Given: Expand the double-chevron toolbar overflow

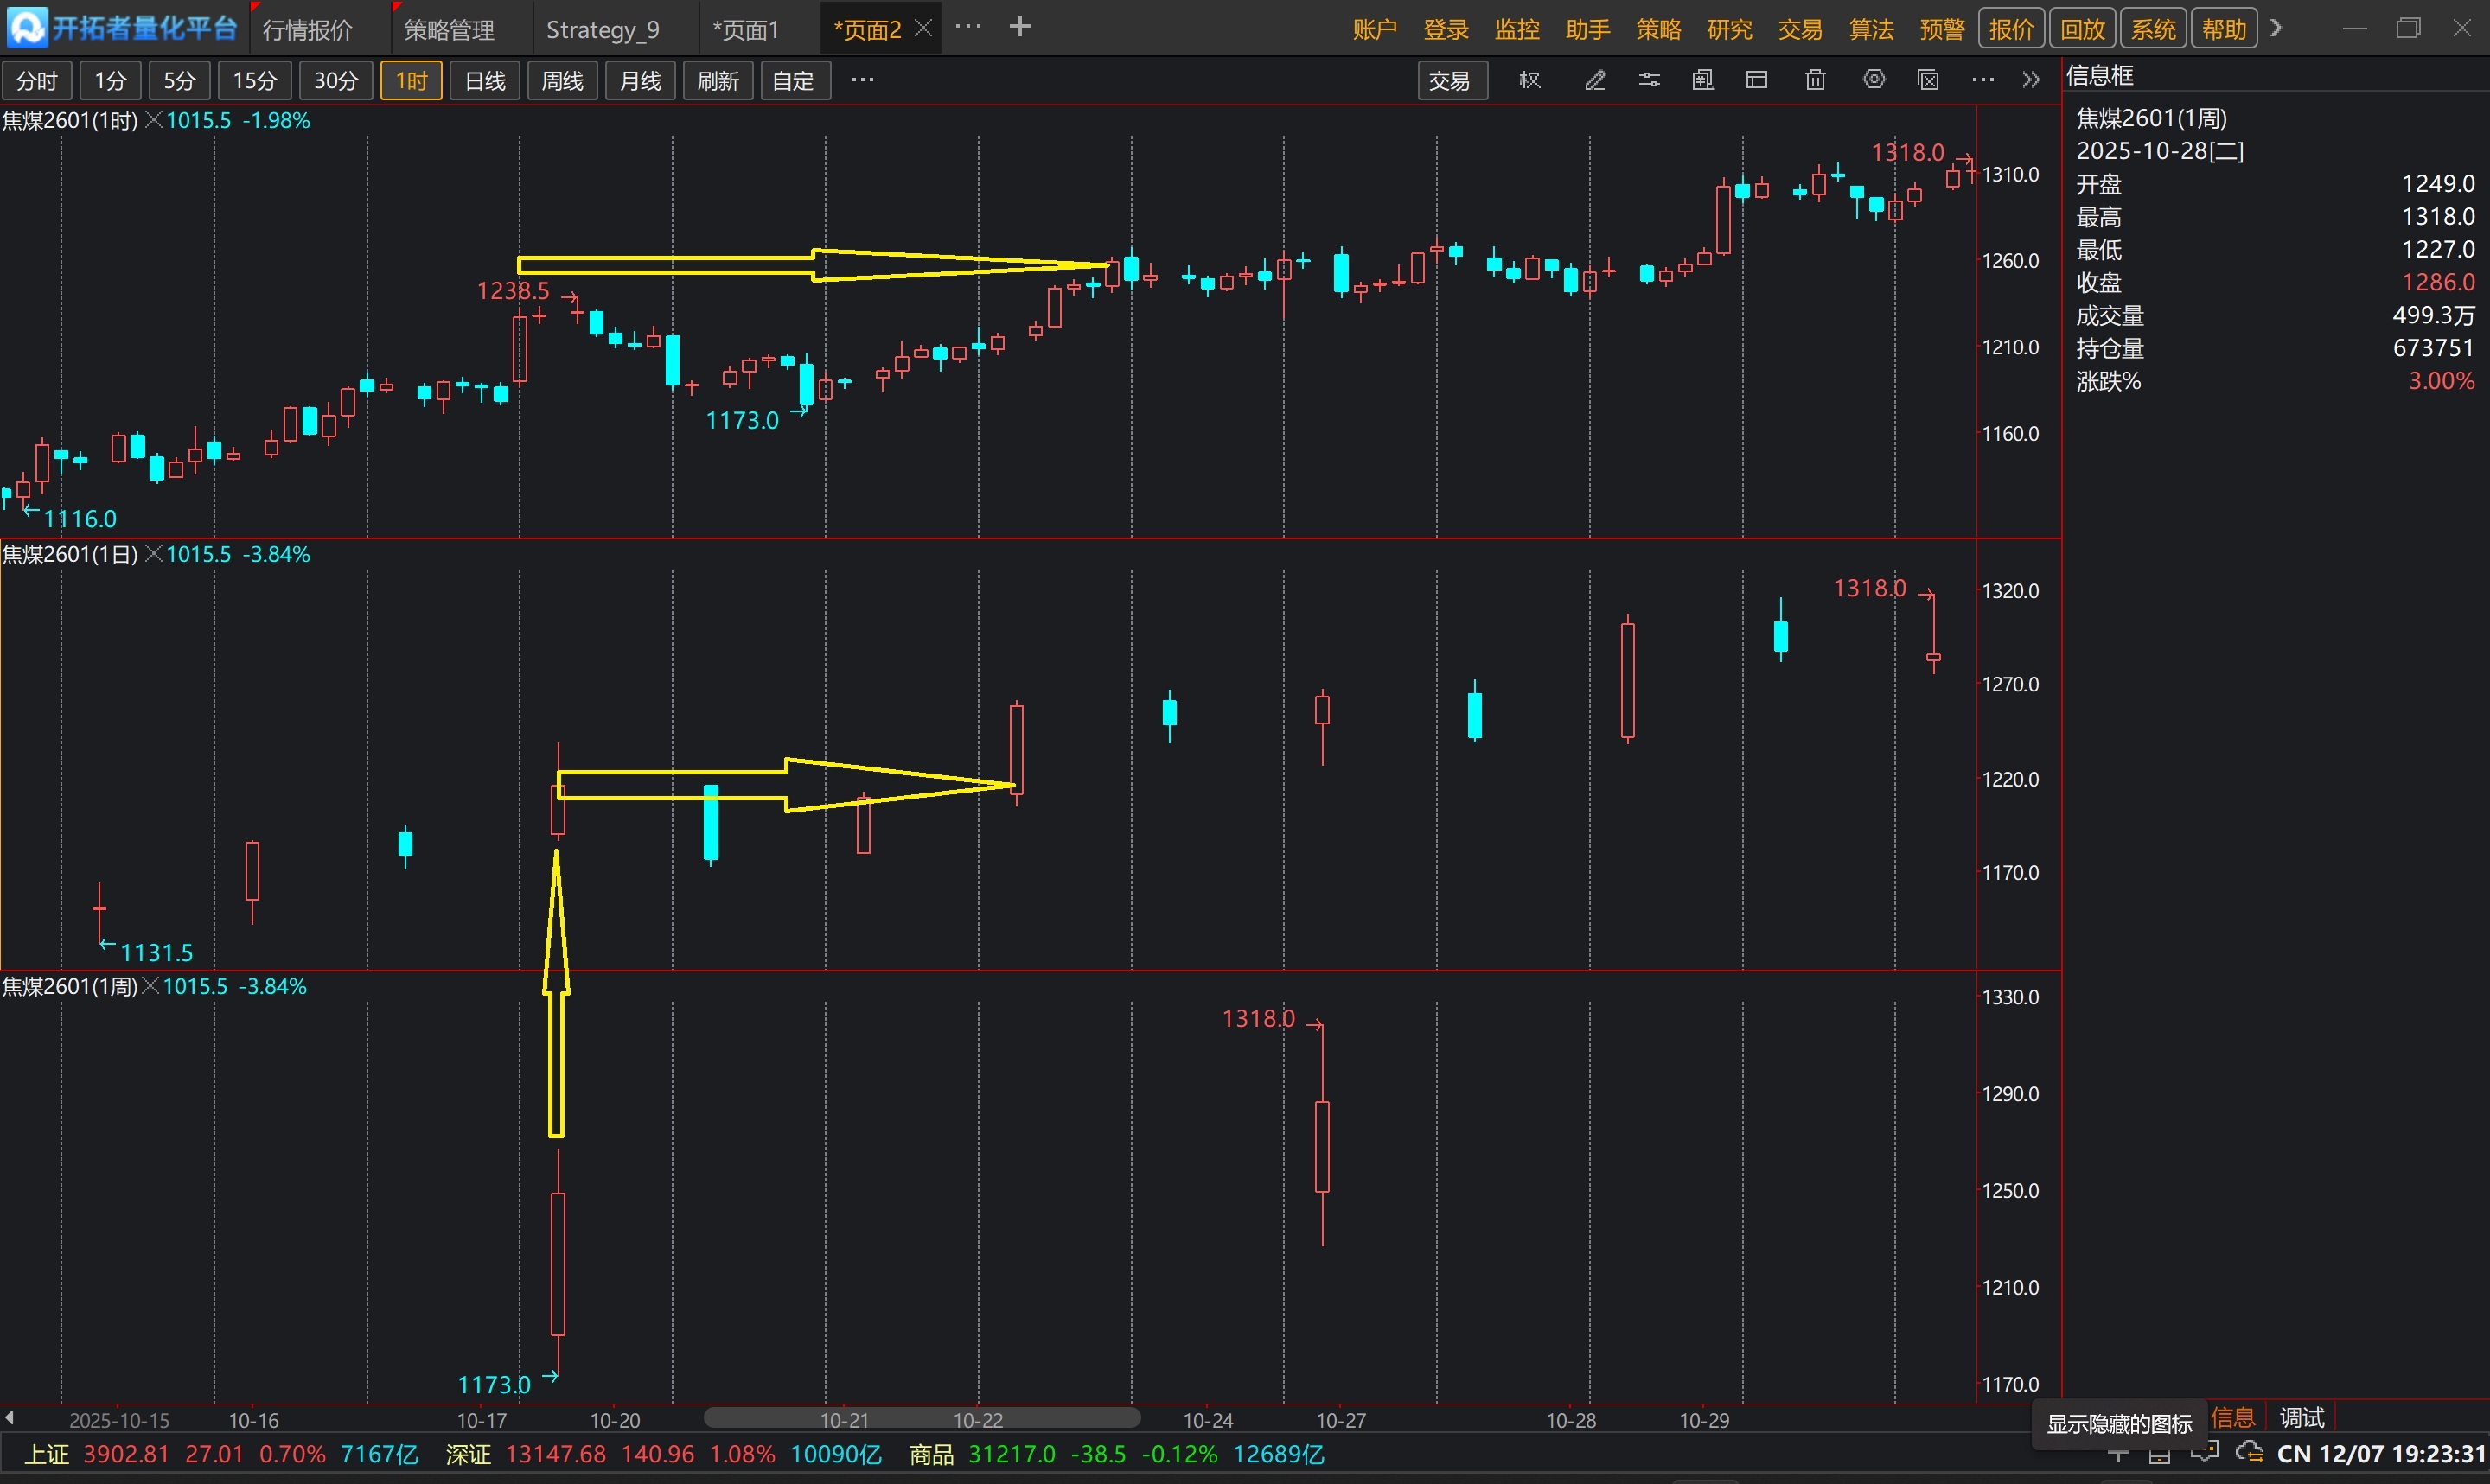Looking at the screenshot, I should [x=2031, y=80].
